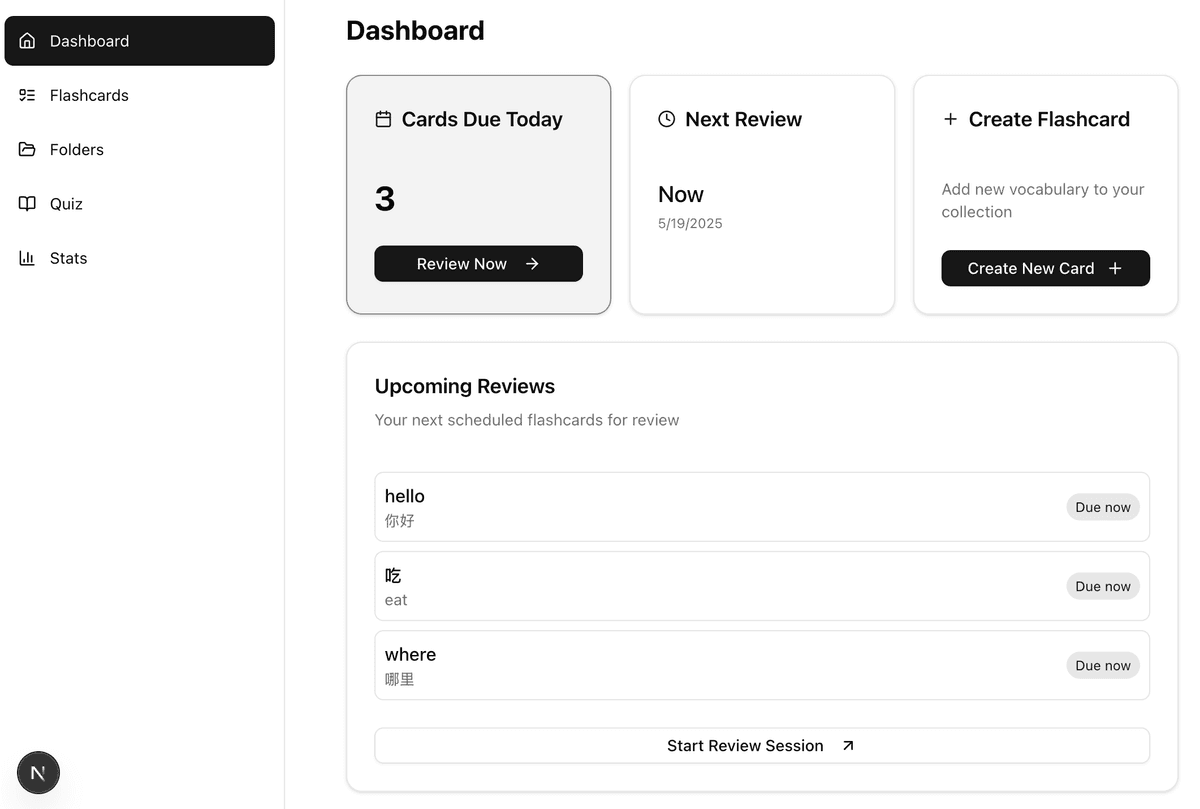Click the Stats bar chart icon
1200x809 pixels.
click(x=27, y=258)
